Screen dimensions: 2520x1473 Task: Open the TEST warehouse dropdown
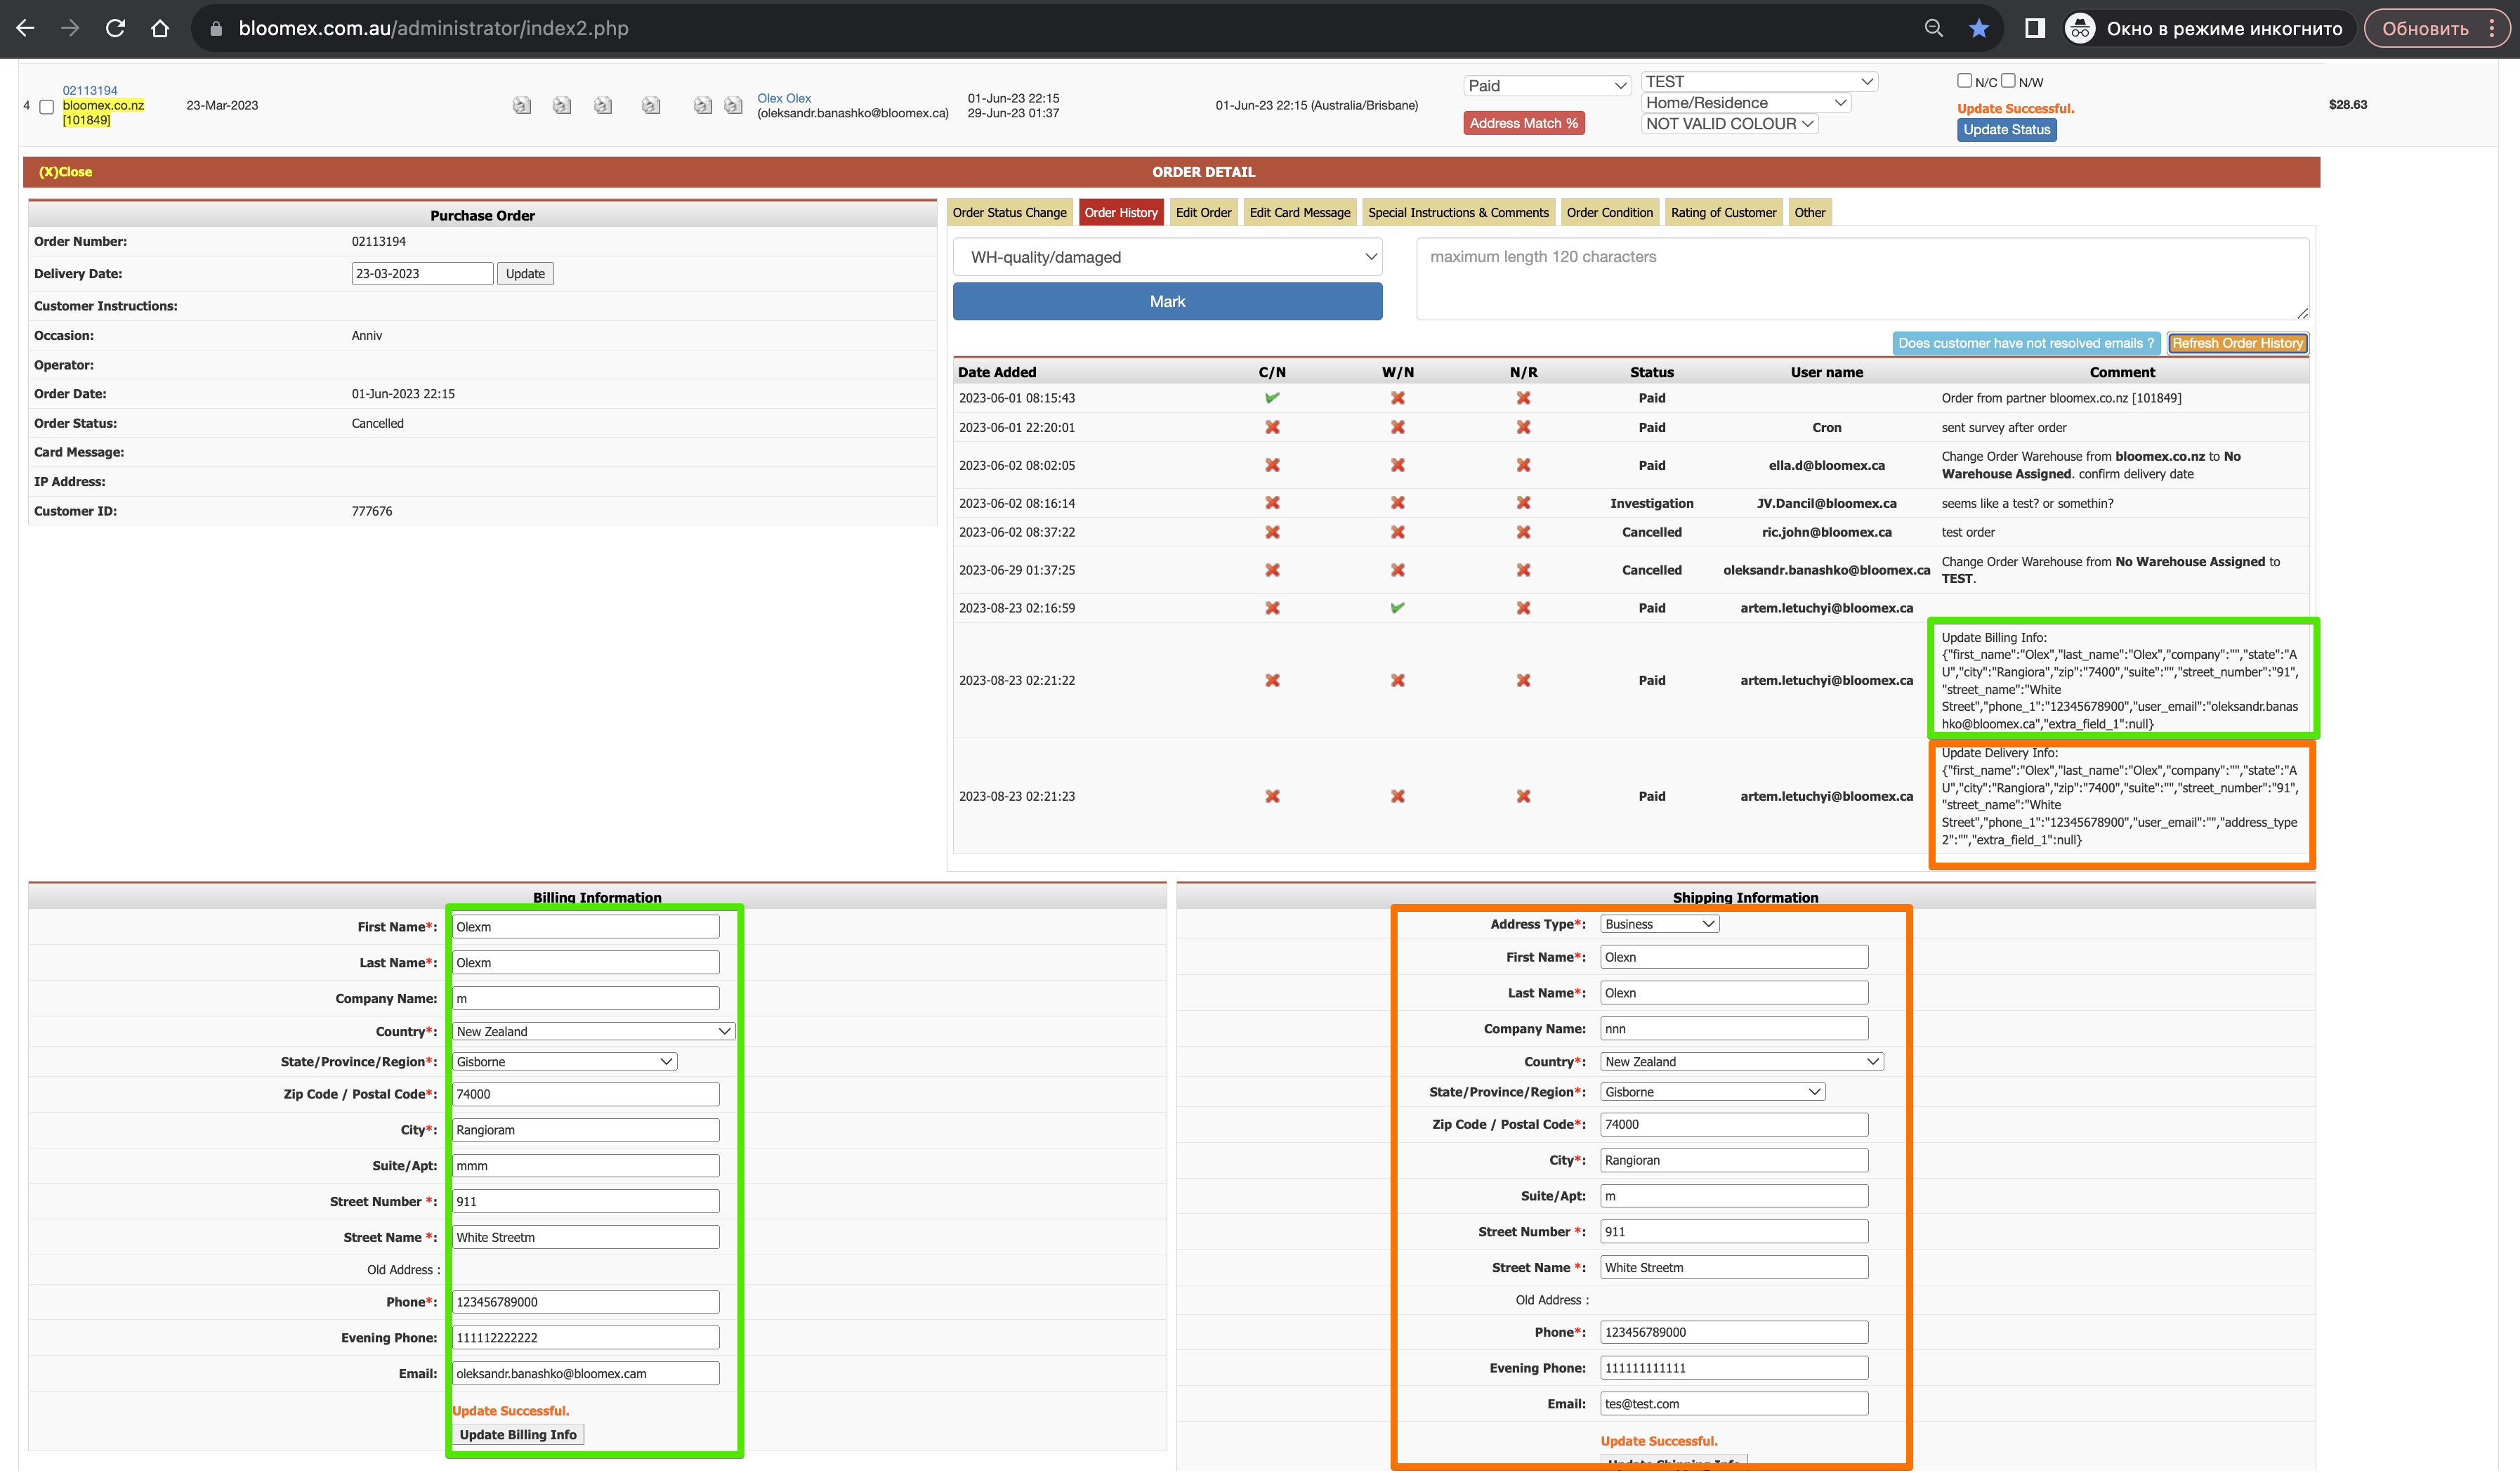click(1760, 82)
